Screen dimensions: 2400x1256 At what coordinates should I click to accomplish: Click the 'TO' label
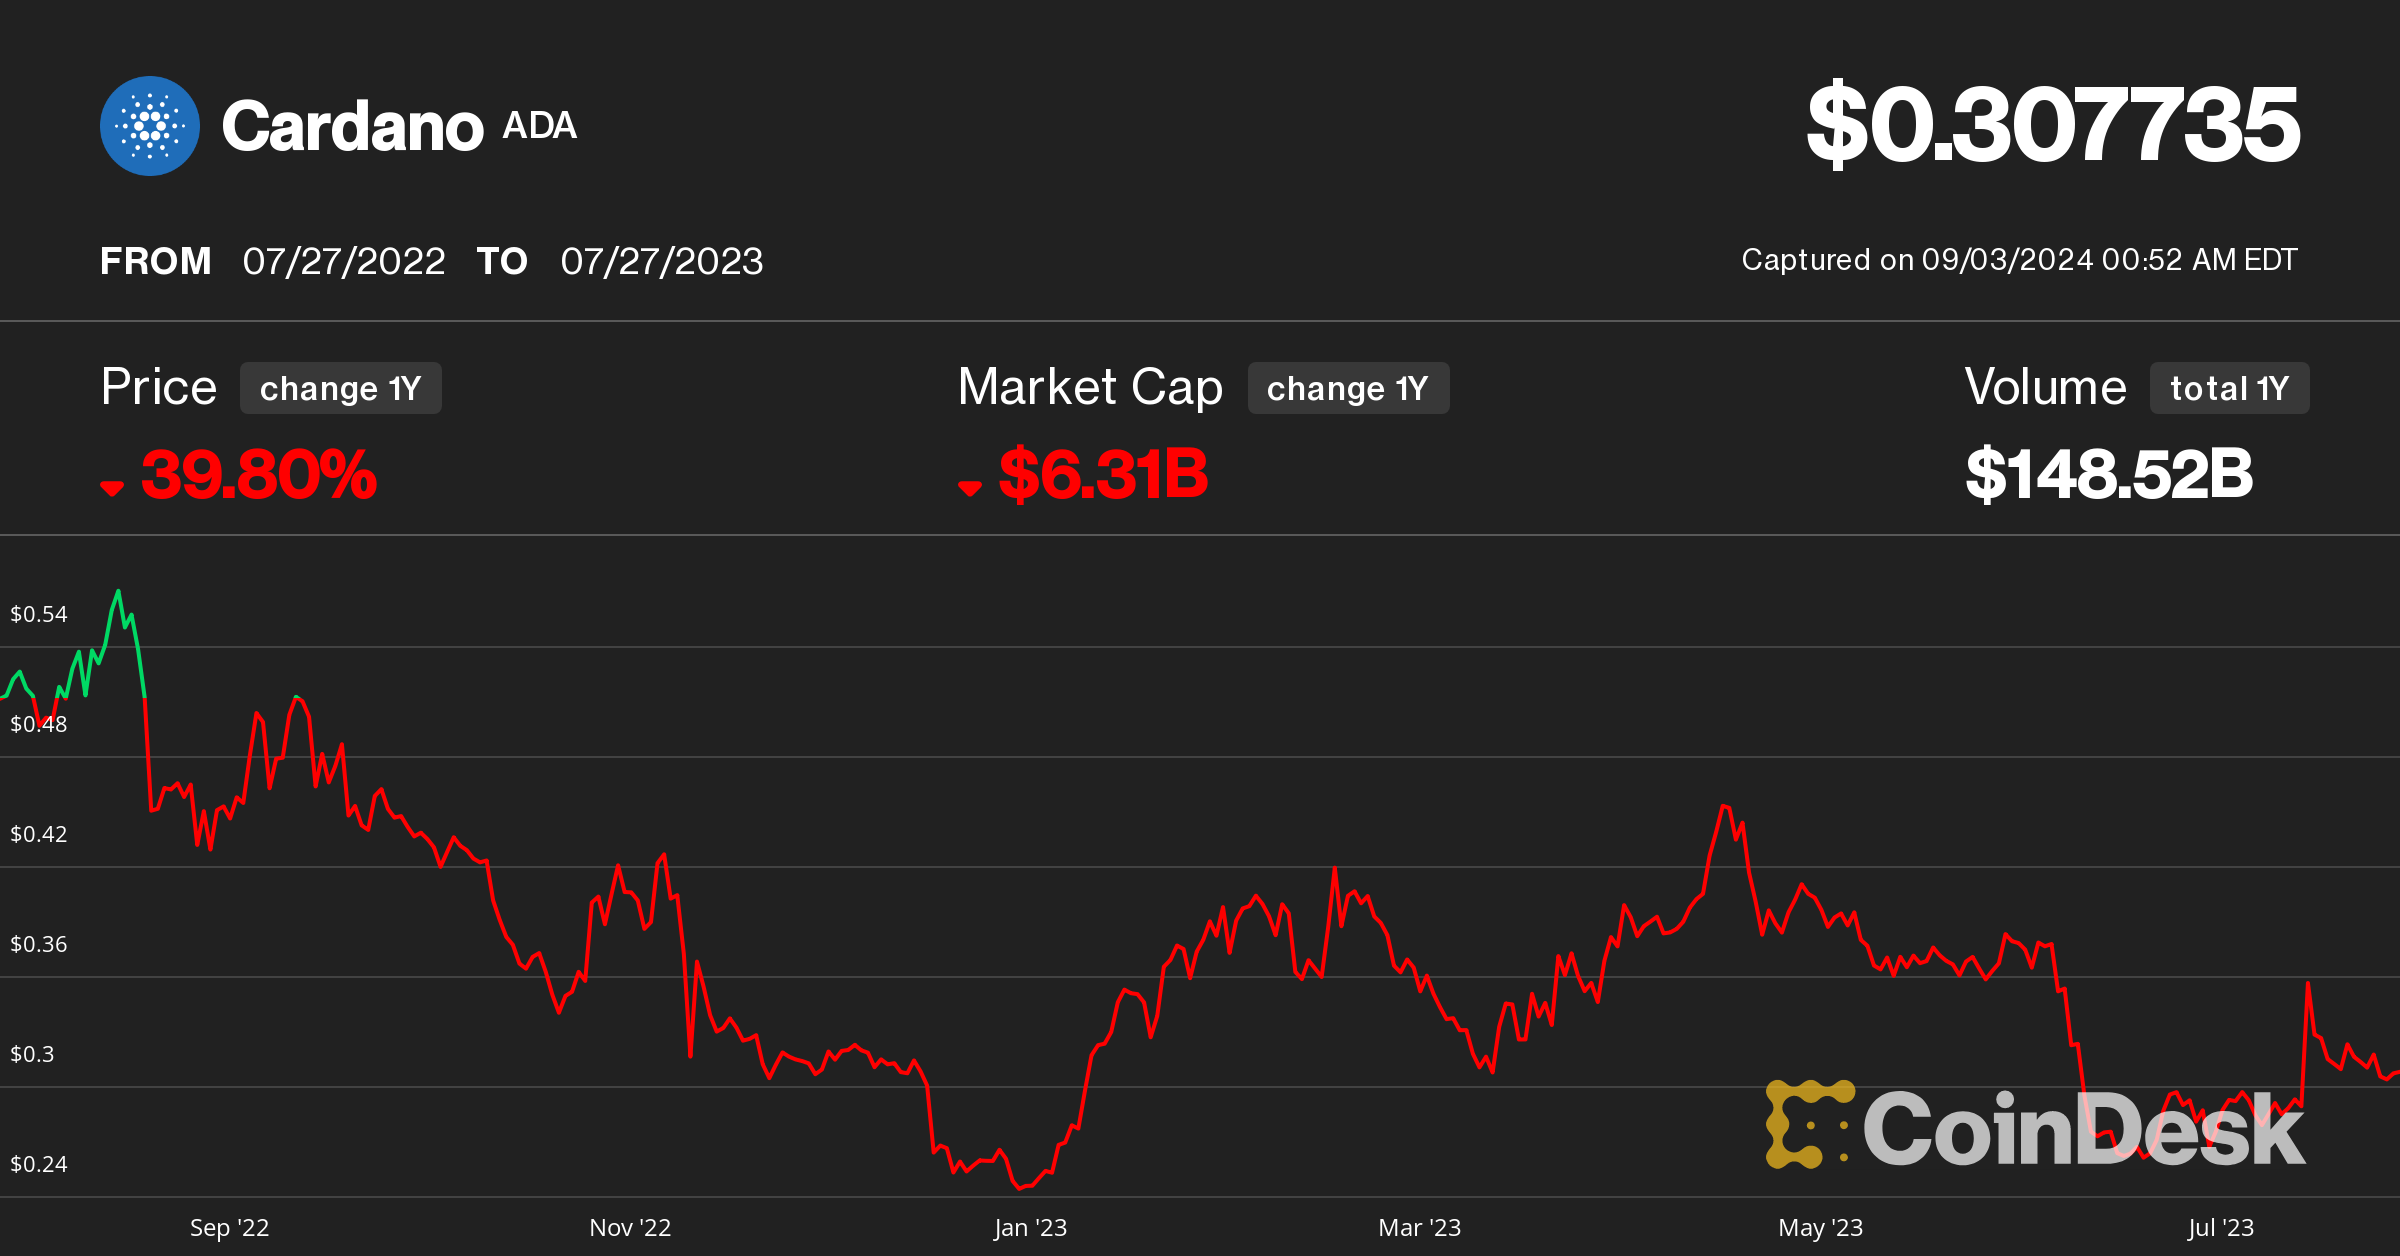tap(502, 261)
